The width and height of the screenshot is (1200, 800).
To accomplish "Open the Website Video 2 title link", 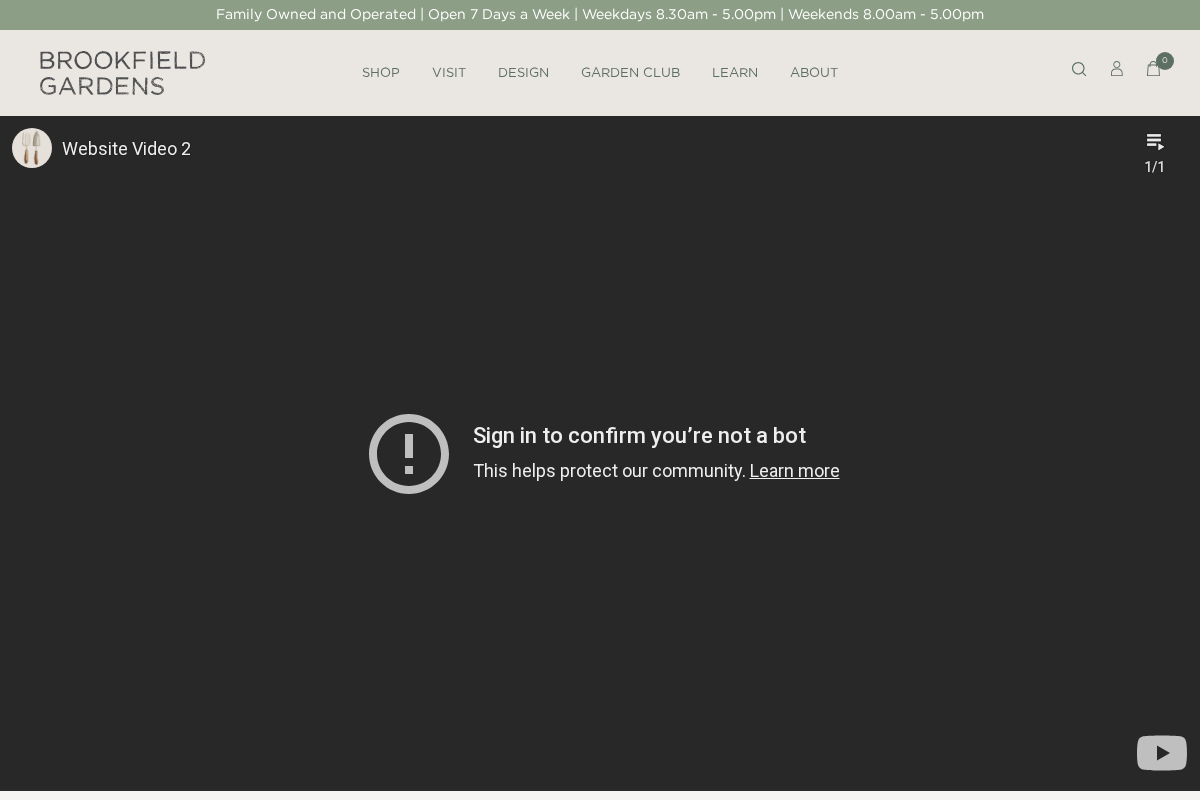I will (x=126, y=148).
